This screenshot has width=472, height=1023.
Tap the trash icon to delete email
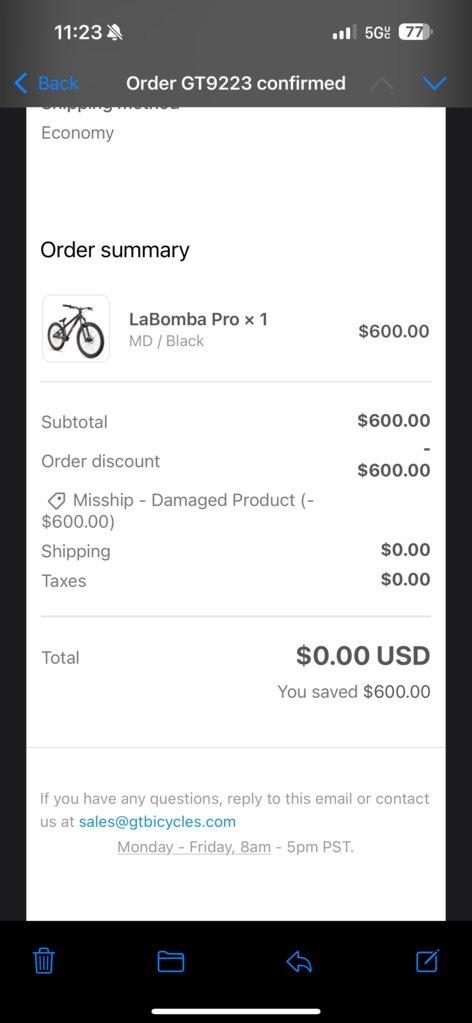tap(44, 961)
